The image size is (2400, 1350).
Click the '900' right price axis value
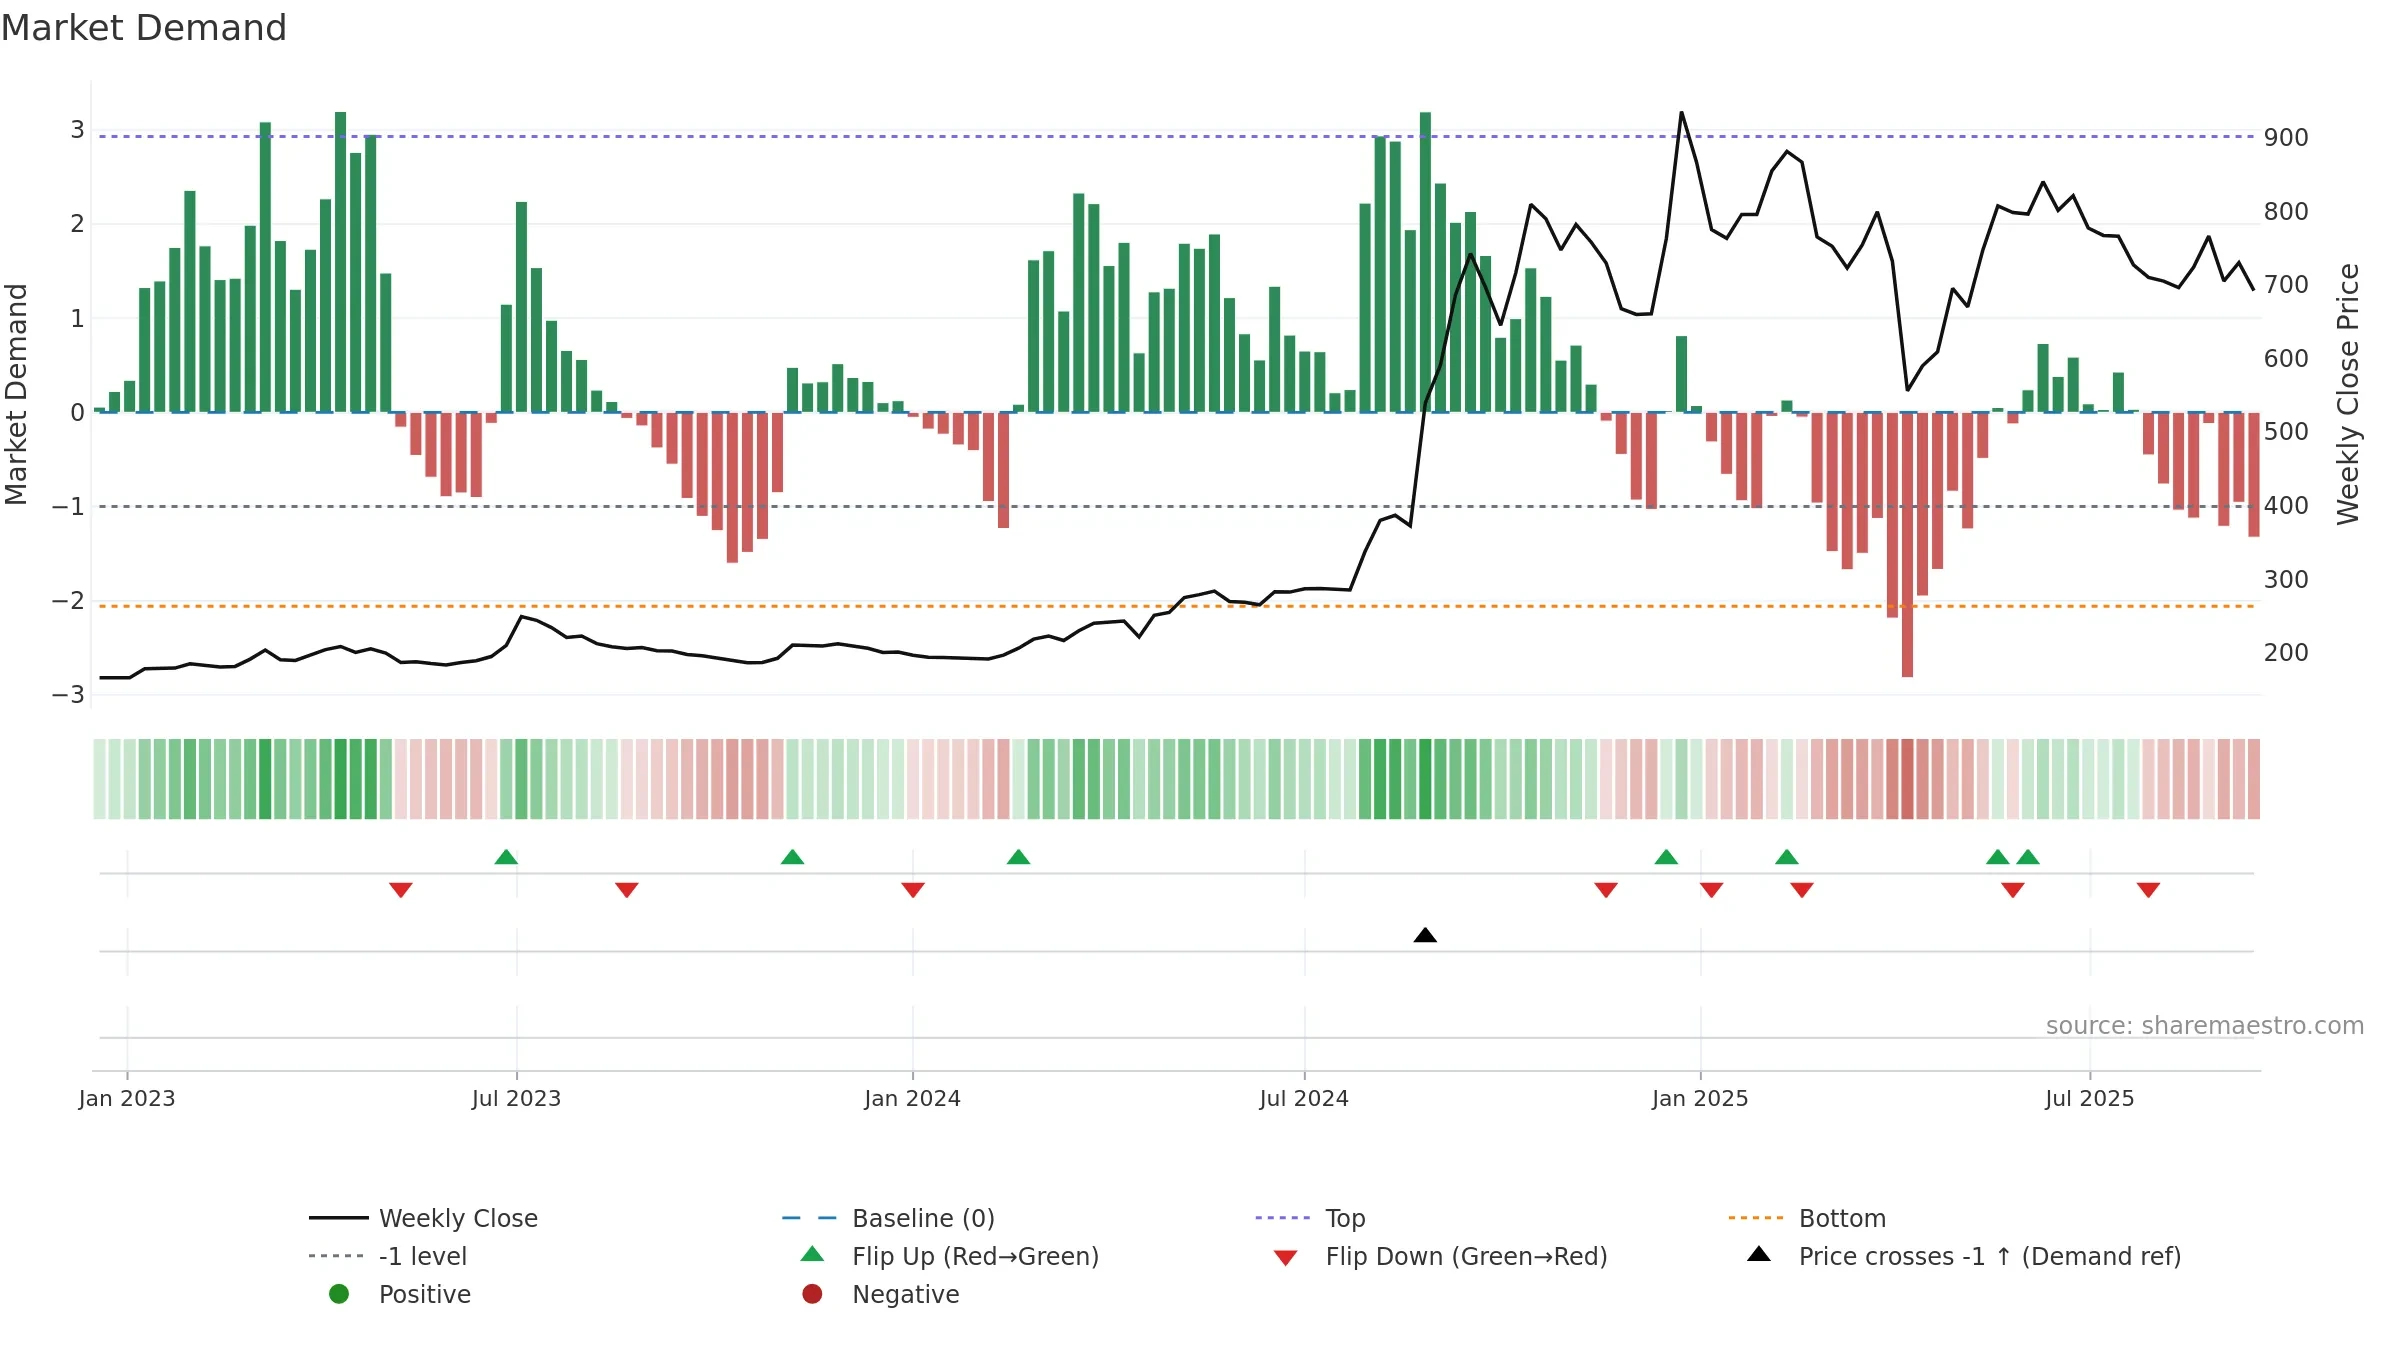coord(2286,137)
